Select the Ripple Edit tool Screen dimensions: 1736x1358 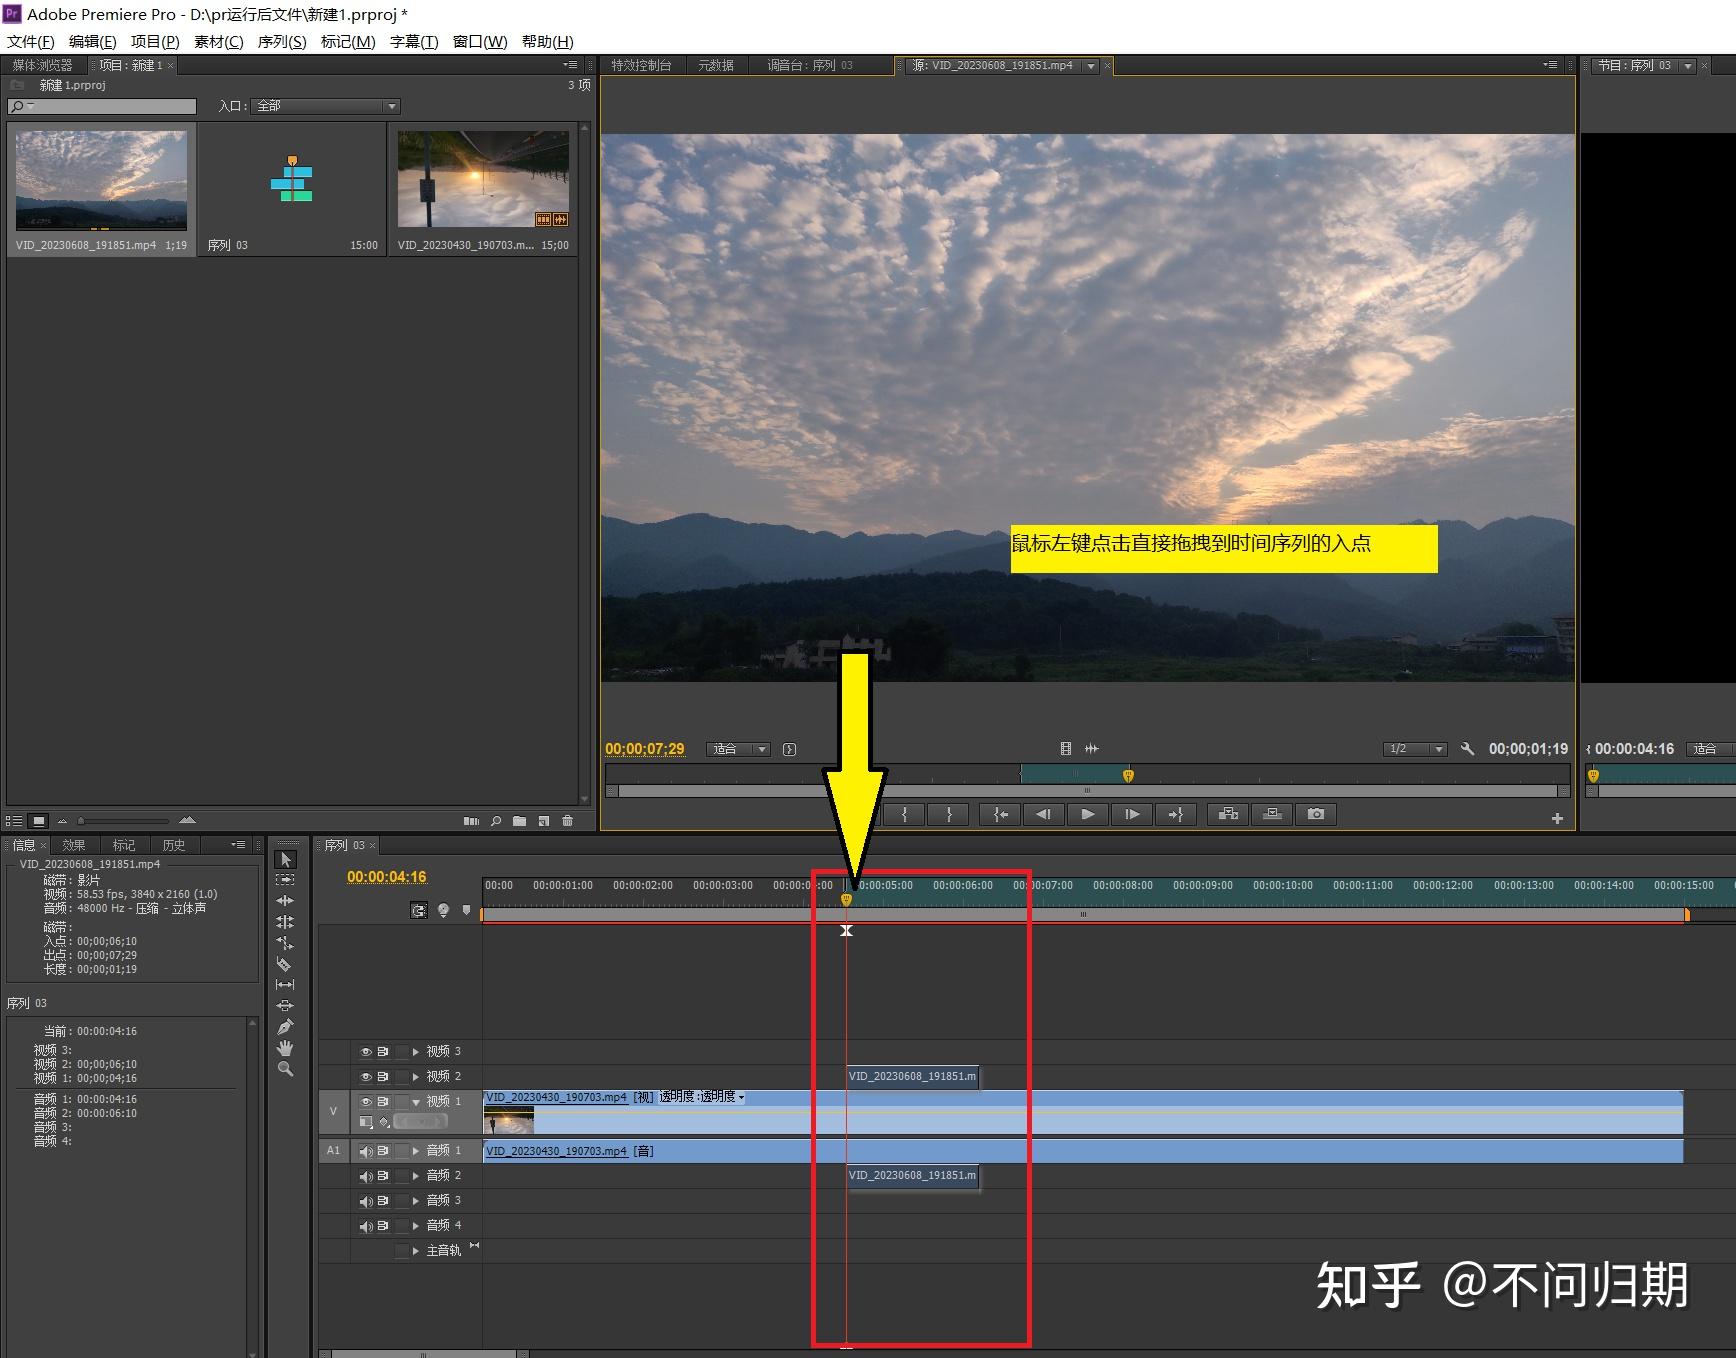click(x=285, y=901)
